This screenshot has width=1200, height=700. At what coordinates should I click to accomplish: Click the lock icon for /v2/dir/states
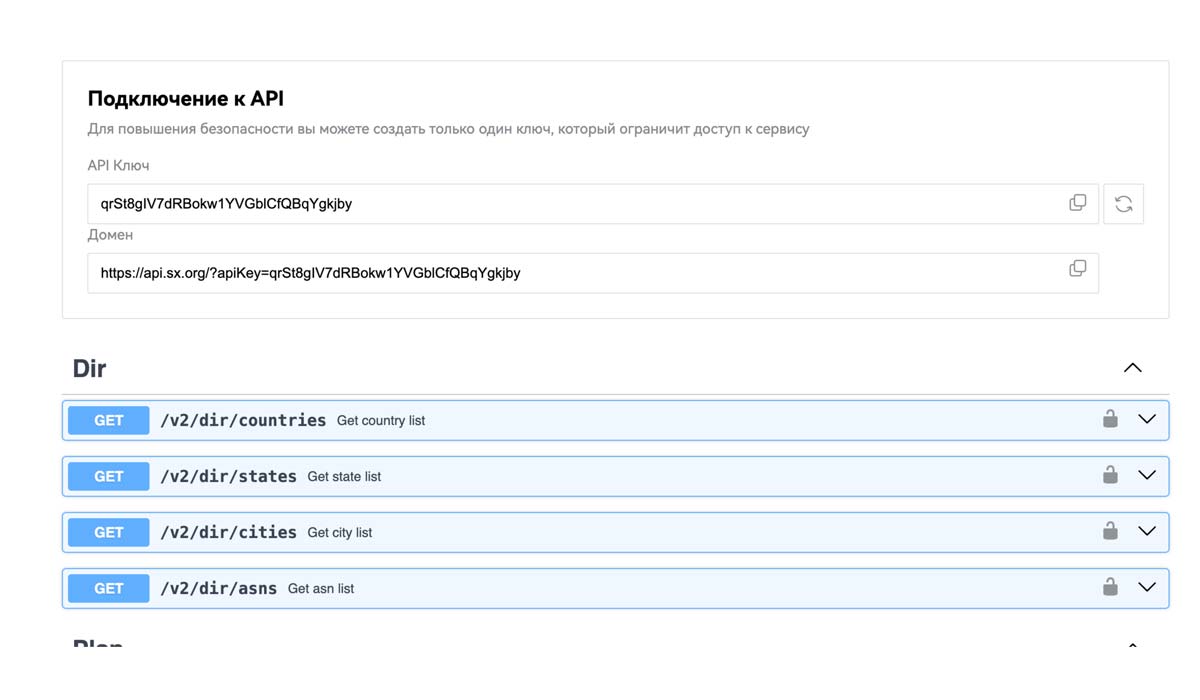(x=1110, y=475)
